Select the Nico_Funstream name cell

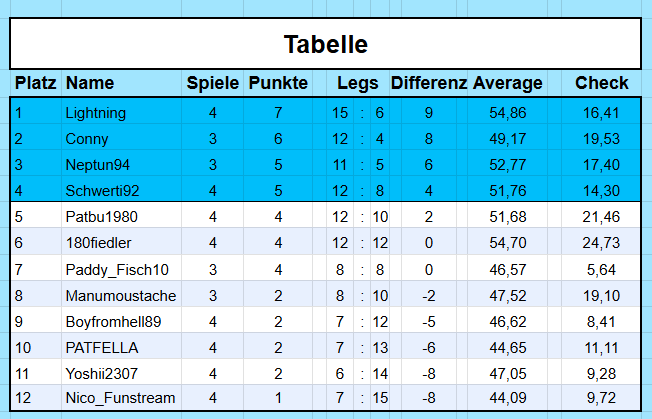(x=121, y=398)
